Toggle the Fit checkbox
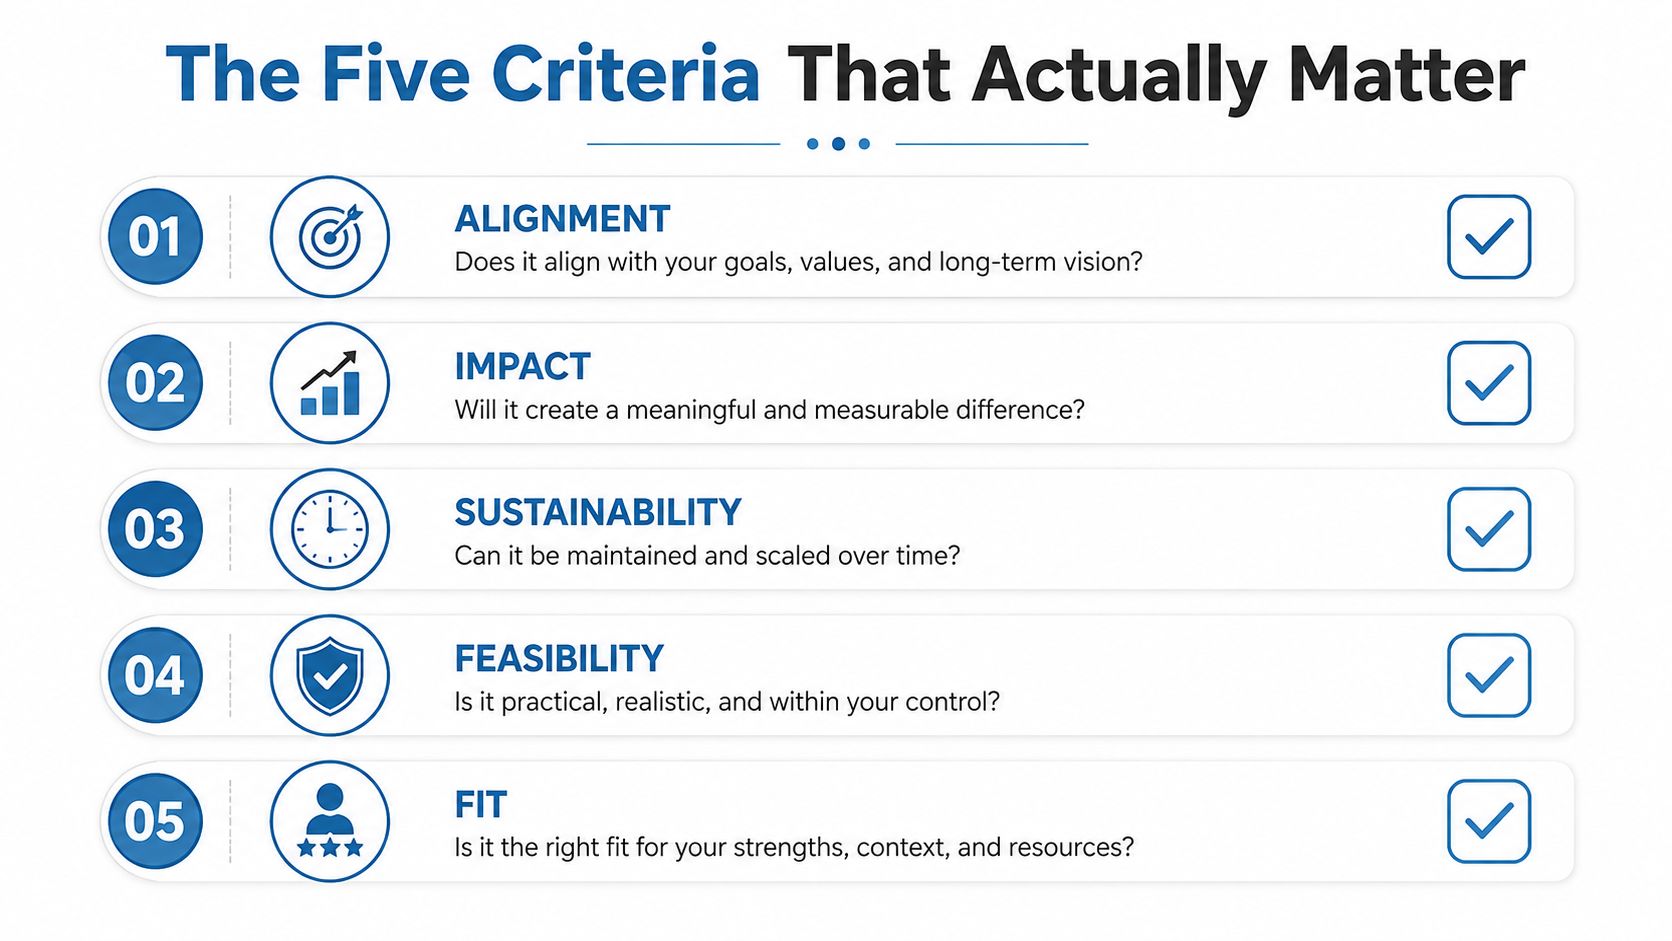1672x941 pixels. [1489, 821]
